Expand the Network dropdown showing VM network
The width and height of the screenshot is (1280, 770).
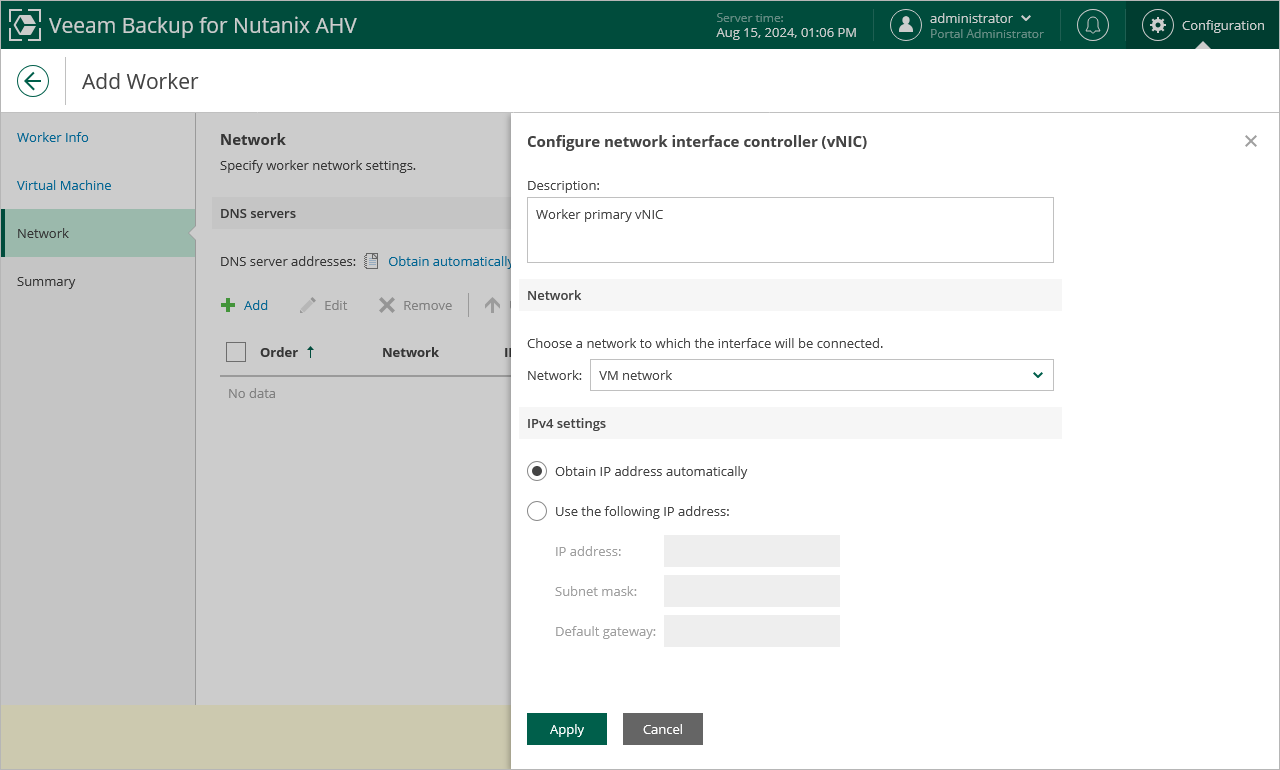821,375
